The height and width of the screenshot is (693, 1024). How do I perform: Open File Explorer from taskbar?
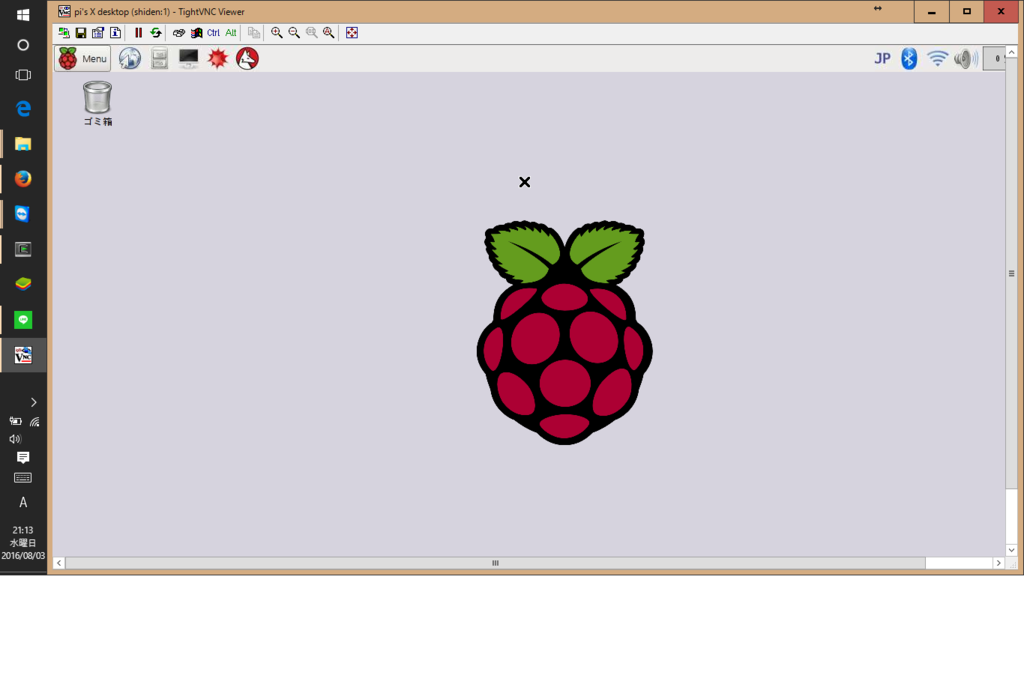coord(23,144)
